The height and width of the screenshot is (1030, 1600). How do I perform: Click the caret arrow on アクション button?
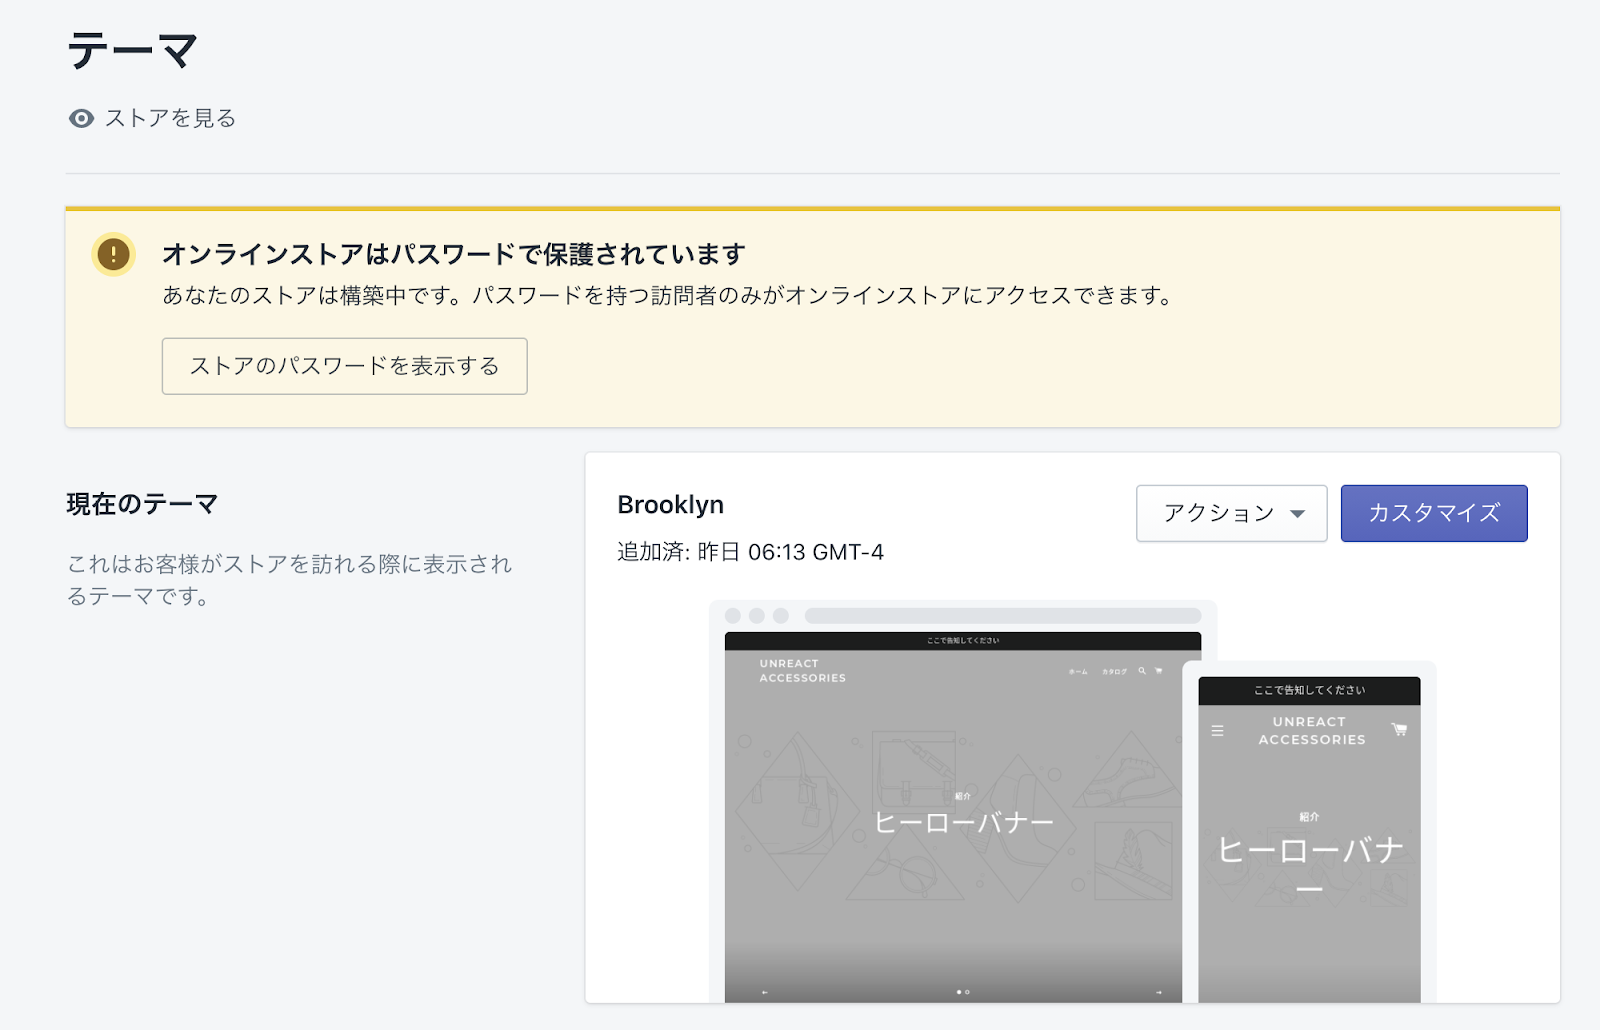(x=1297, y=514)
